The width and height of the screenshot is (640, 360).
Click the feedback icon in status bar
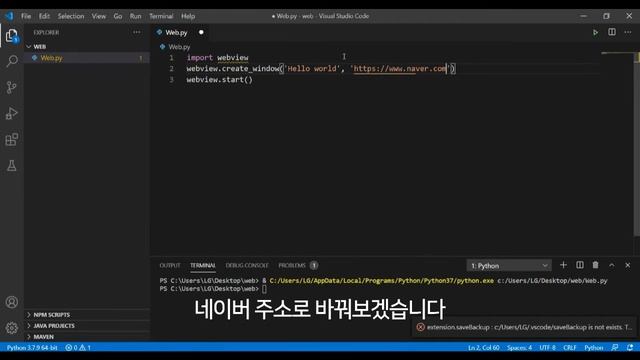tap(615, 347)
